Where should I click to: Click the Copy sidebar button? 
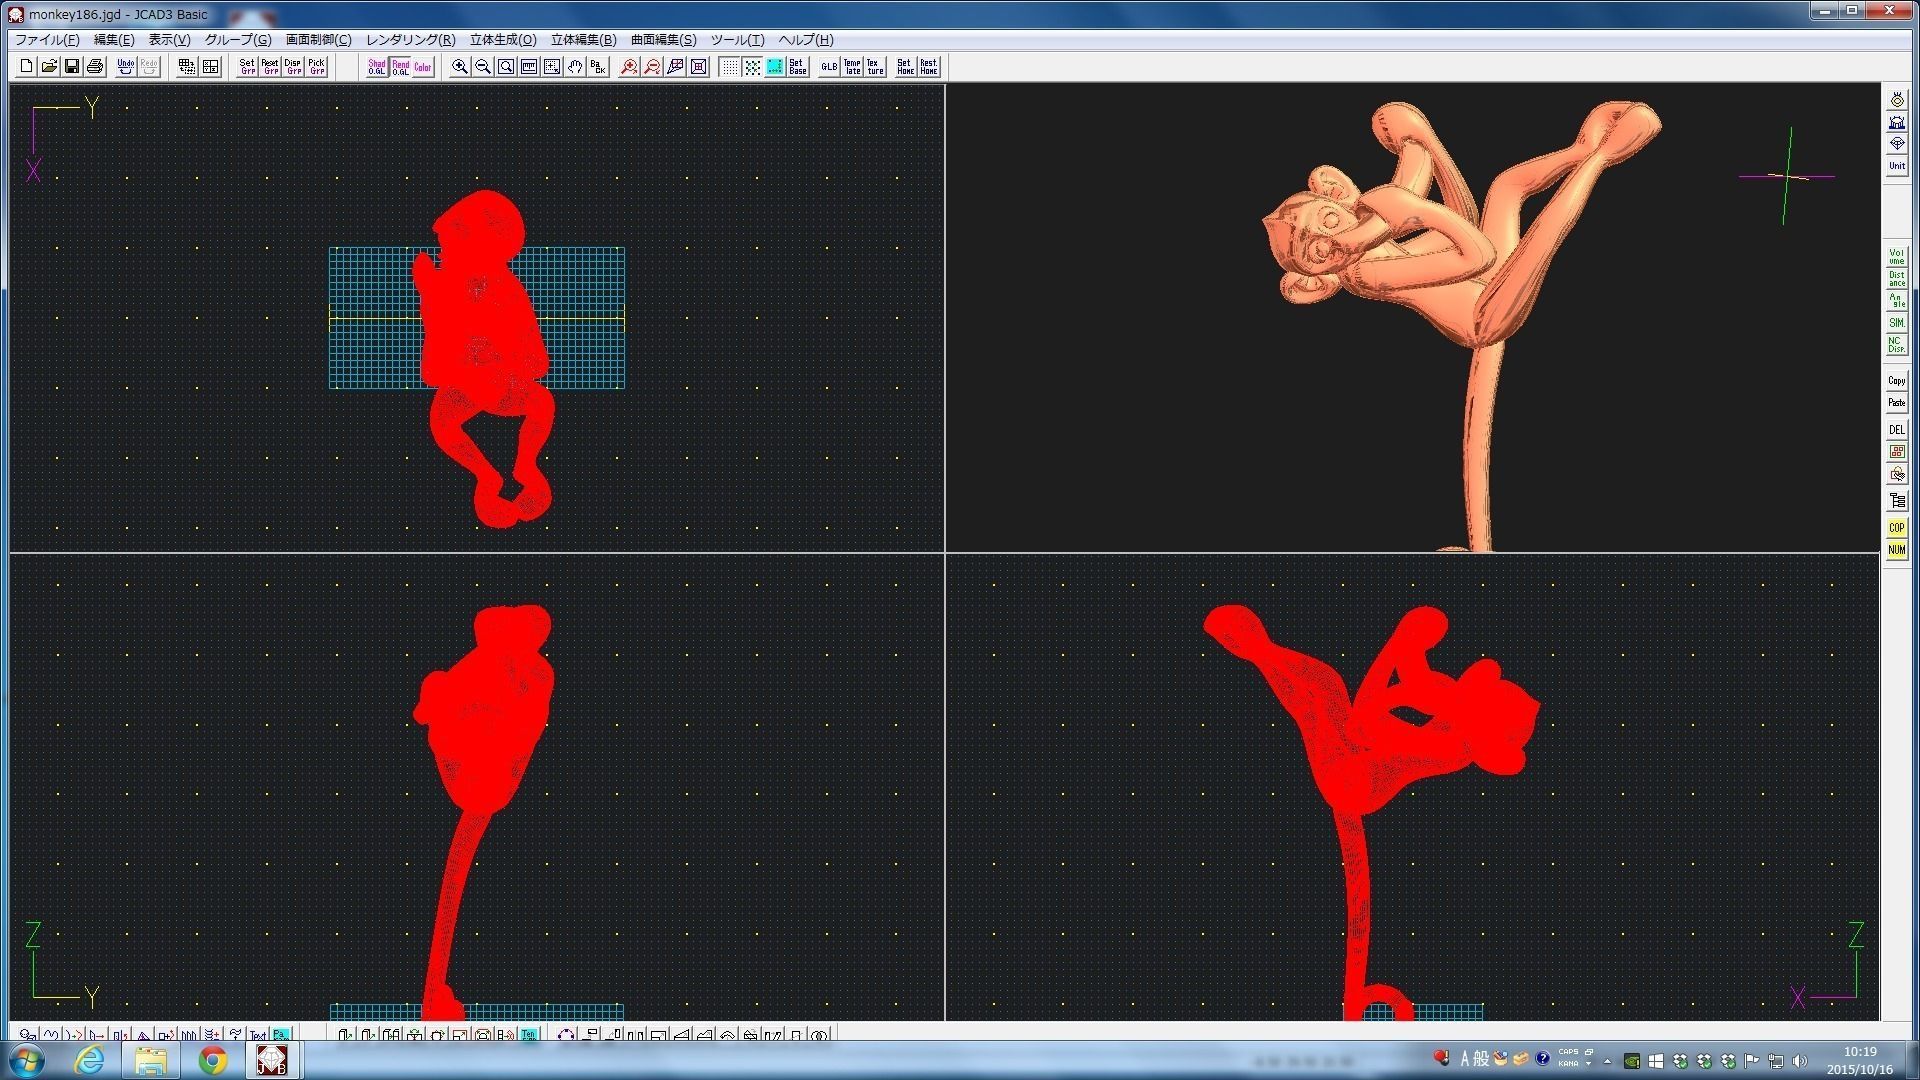pos(1896,381)
